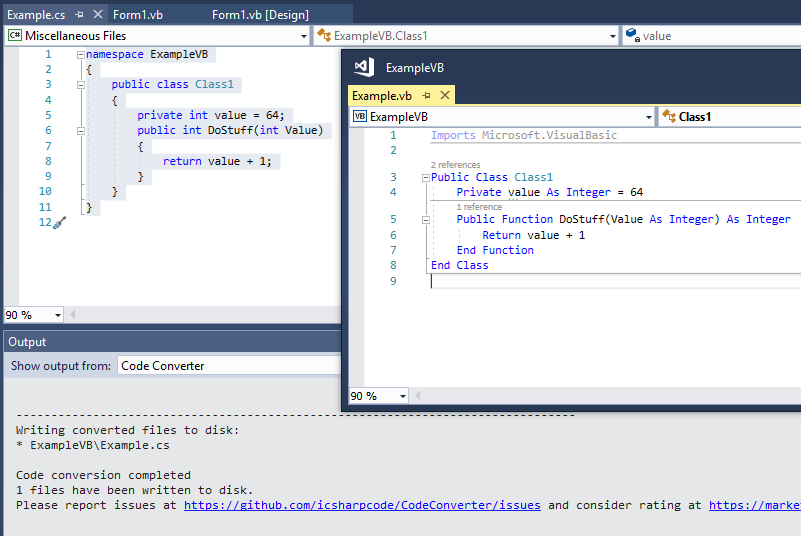Click 'End Class' in VB editor
Screen dimensions: 801x536
pyautogui.click(x=459, y=265)
